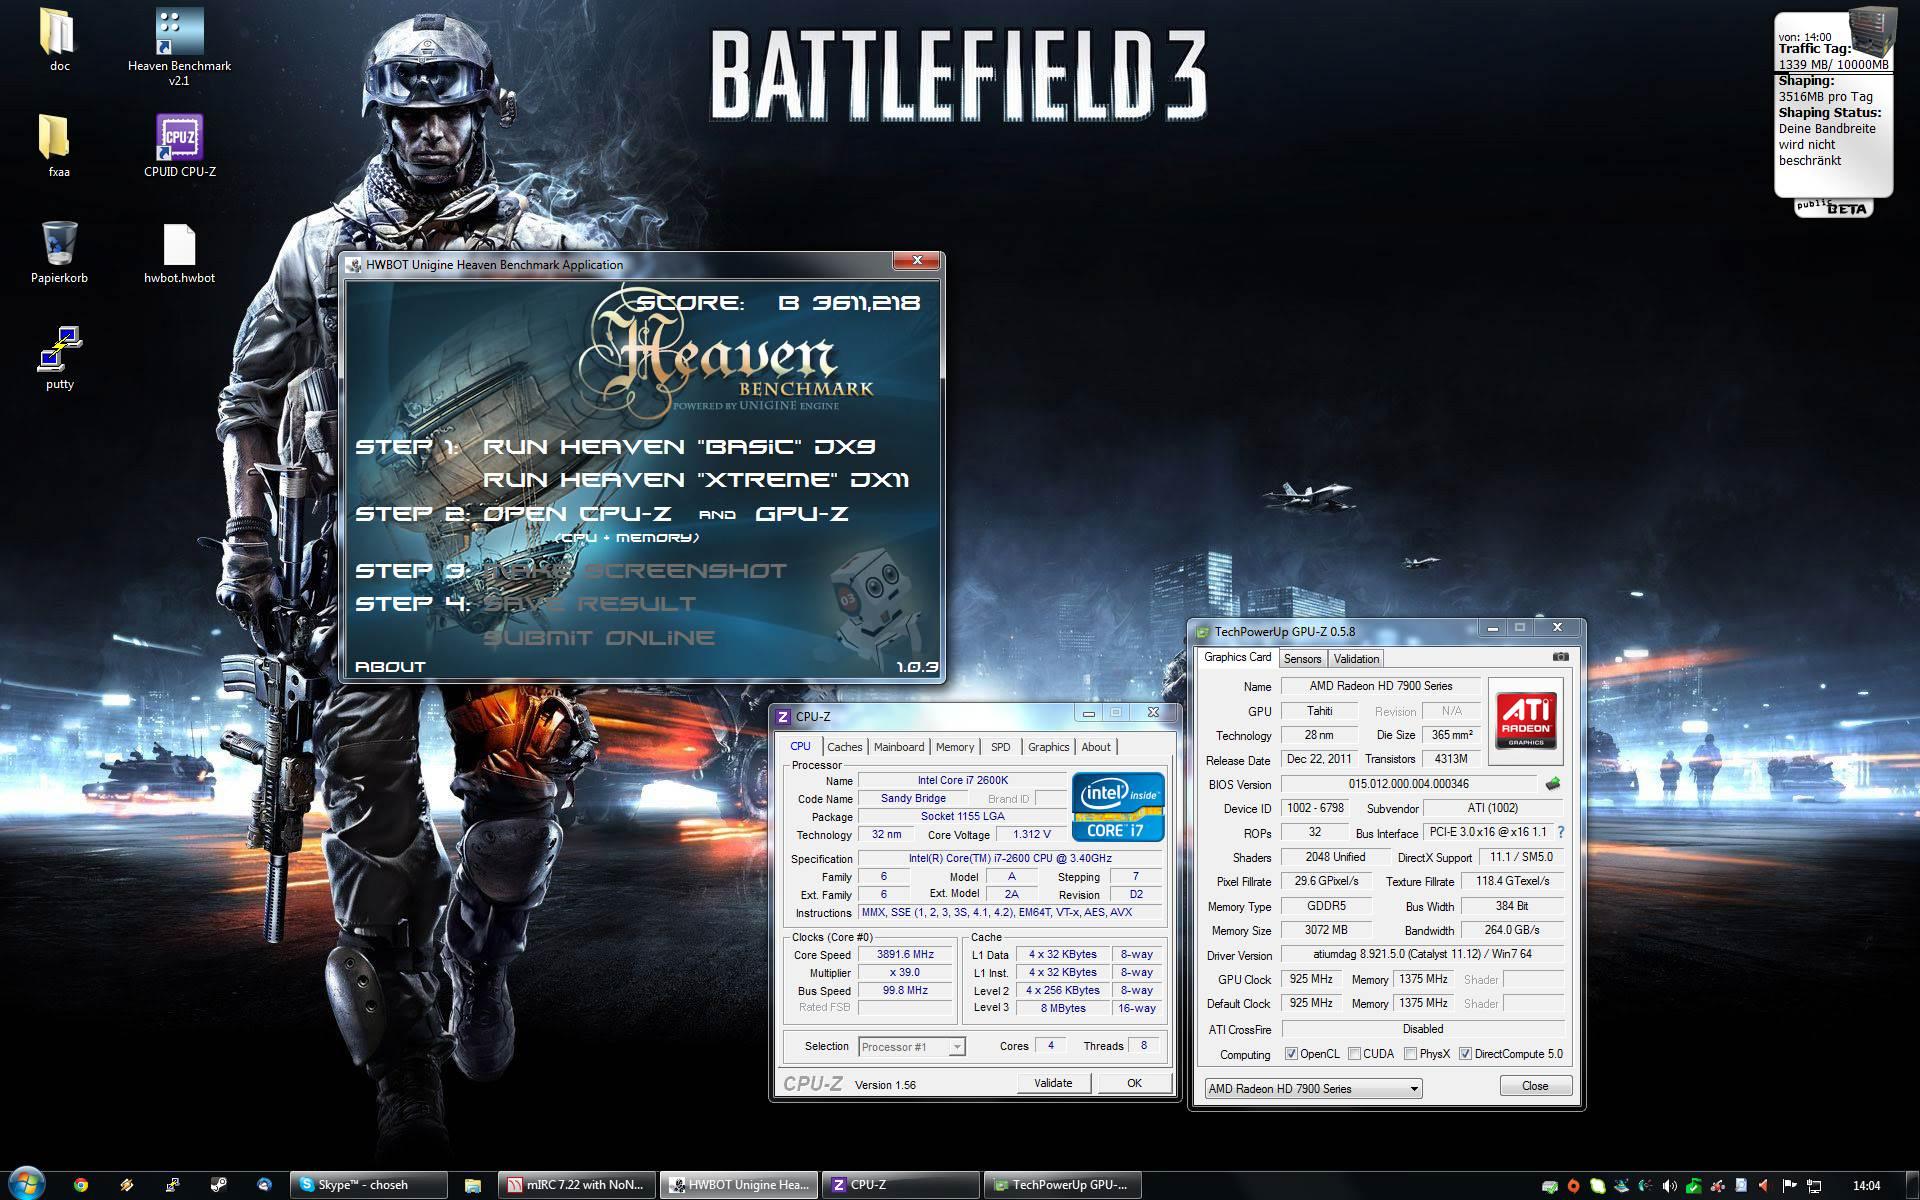Viewport: 1920px width, 1200px height.
Task: Click the Action Center flag tray icon
Action: 1790,1186
